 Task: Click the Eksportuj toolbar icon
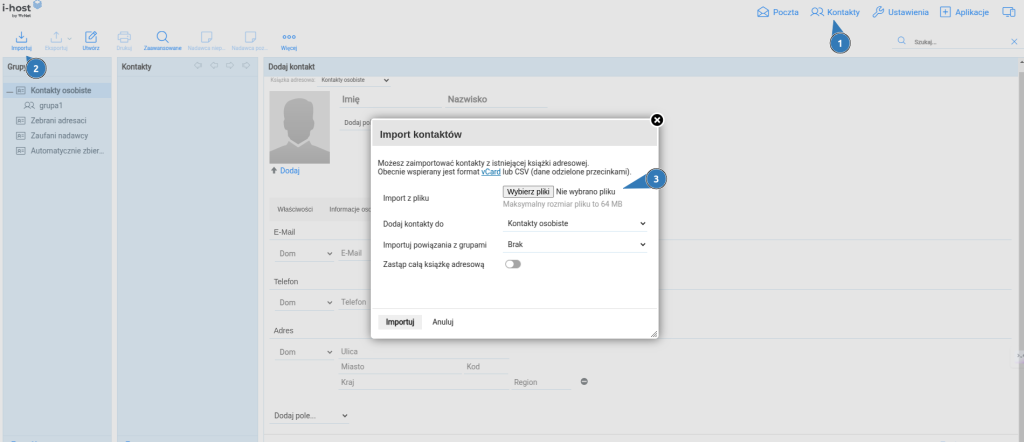pyautogui.click(x=56, y=40)
